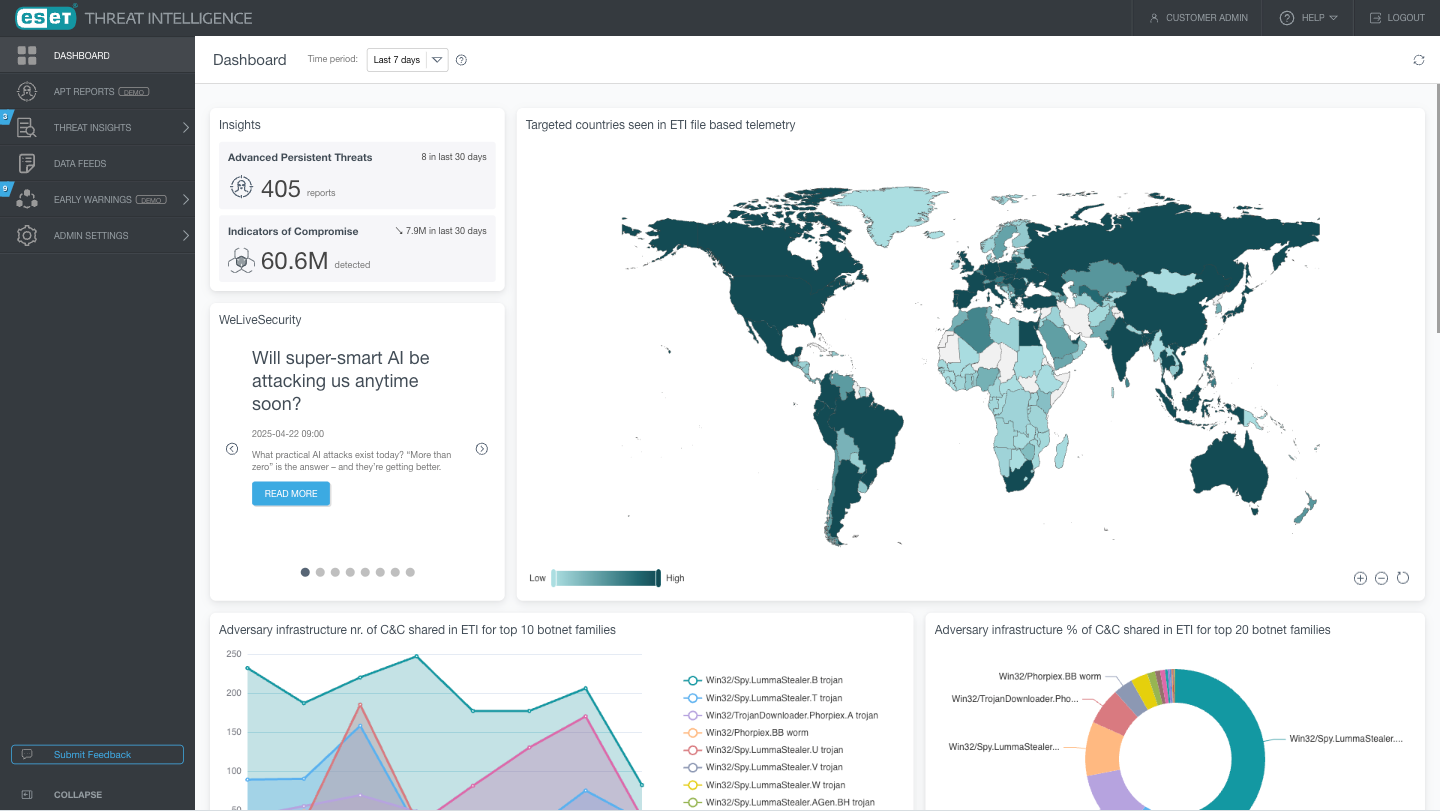Open the Last 7 days time period dropdown

407,60
